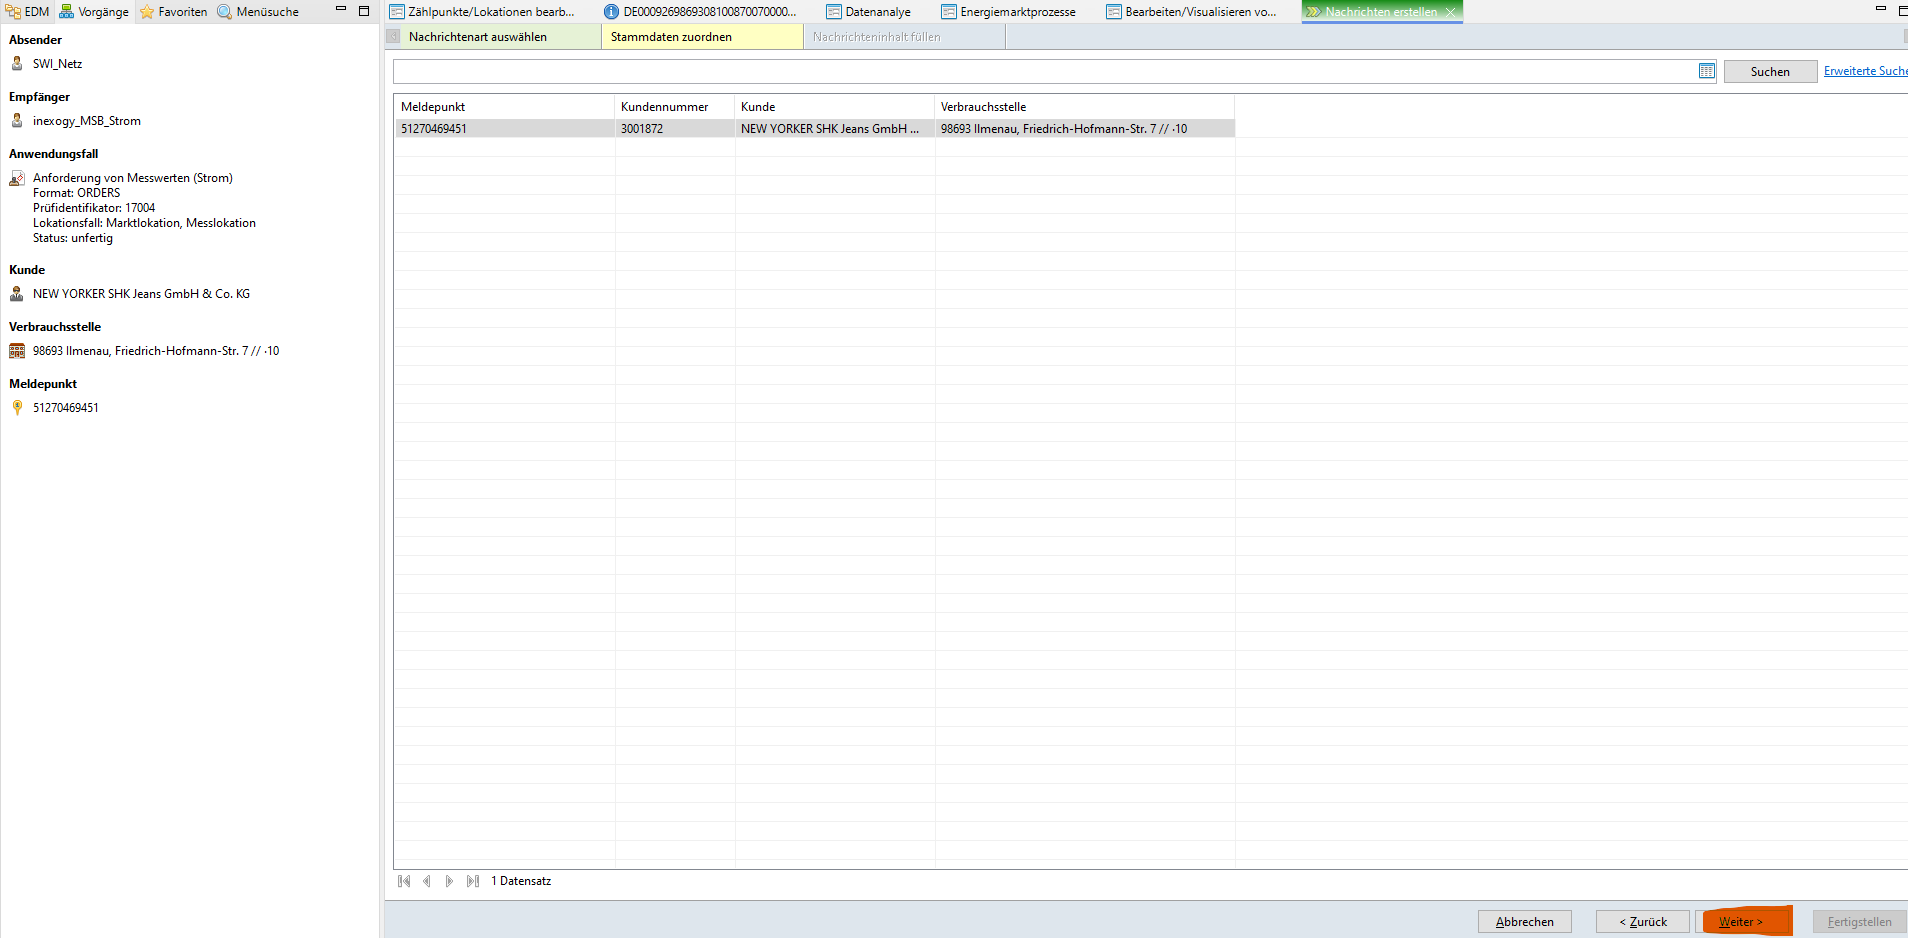Screen dimensions: 1908x938
Task: Click the next page arrow icon
Action: point(449,881)
